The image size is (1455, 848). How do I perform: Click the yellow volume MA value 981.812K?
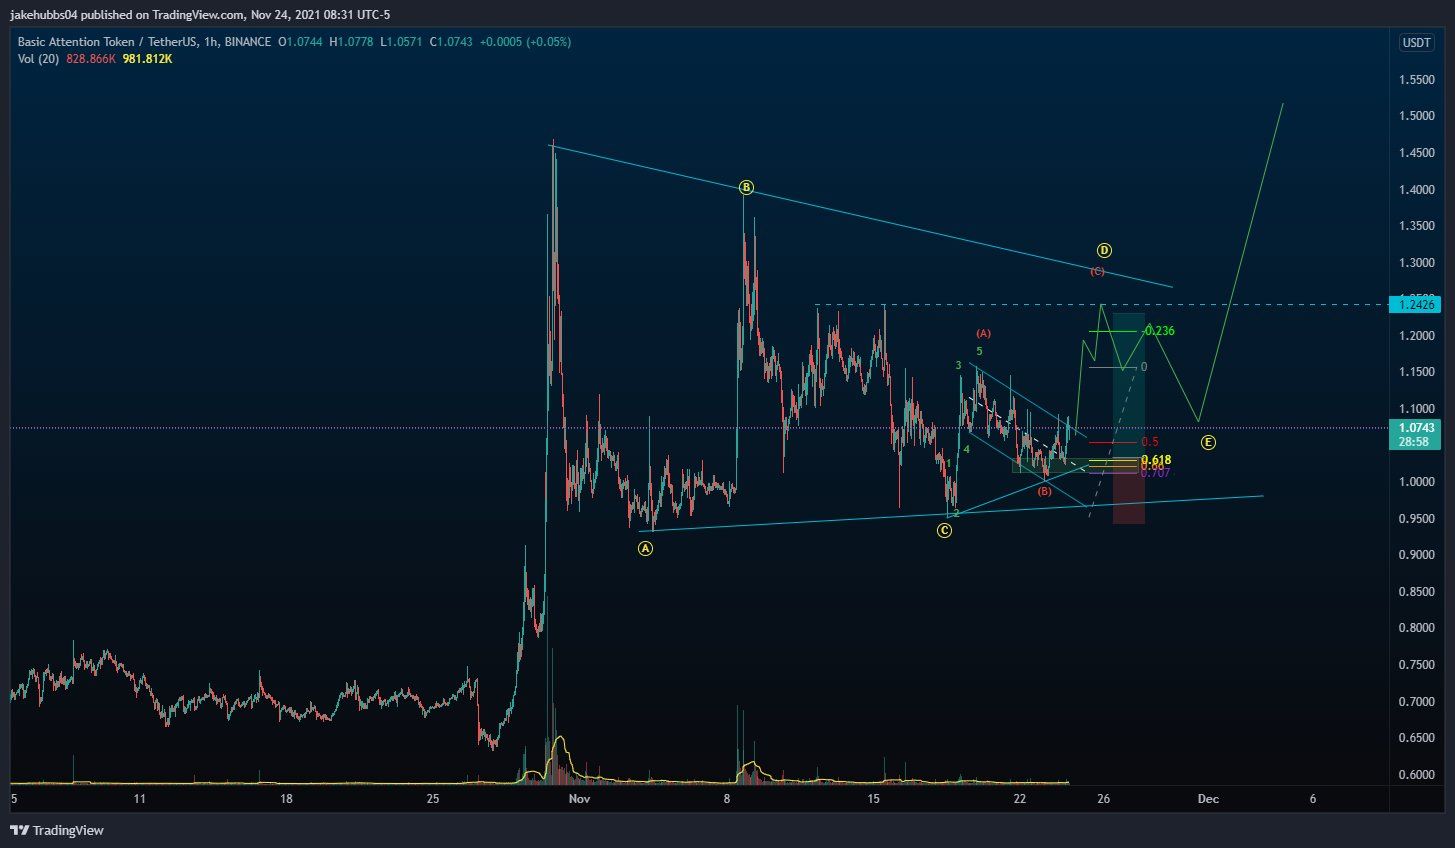click(148, 59)
